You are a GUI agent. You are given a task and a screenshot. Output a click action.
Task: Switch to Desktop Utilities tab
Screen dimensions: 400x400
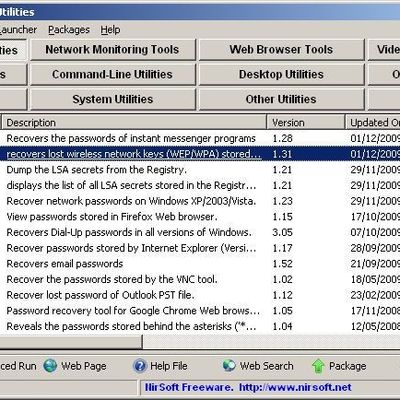pyautogui.click(x=281, y=74)
